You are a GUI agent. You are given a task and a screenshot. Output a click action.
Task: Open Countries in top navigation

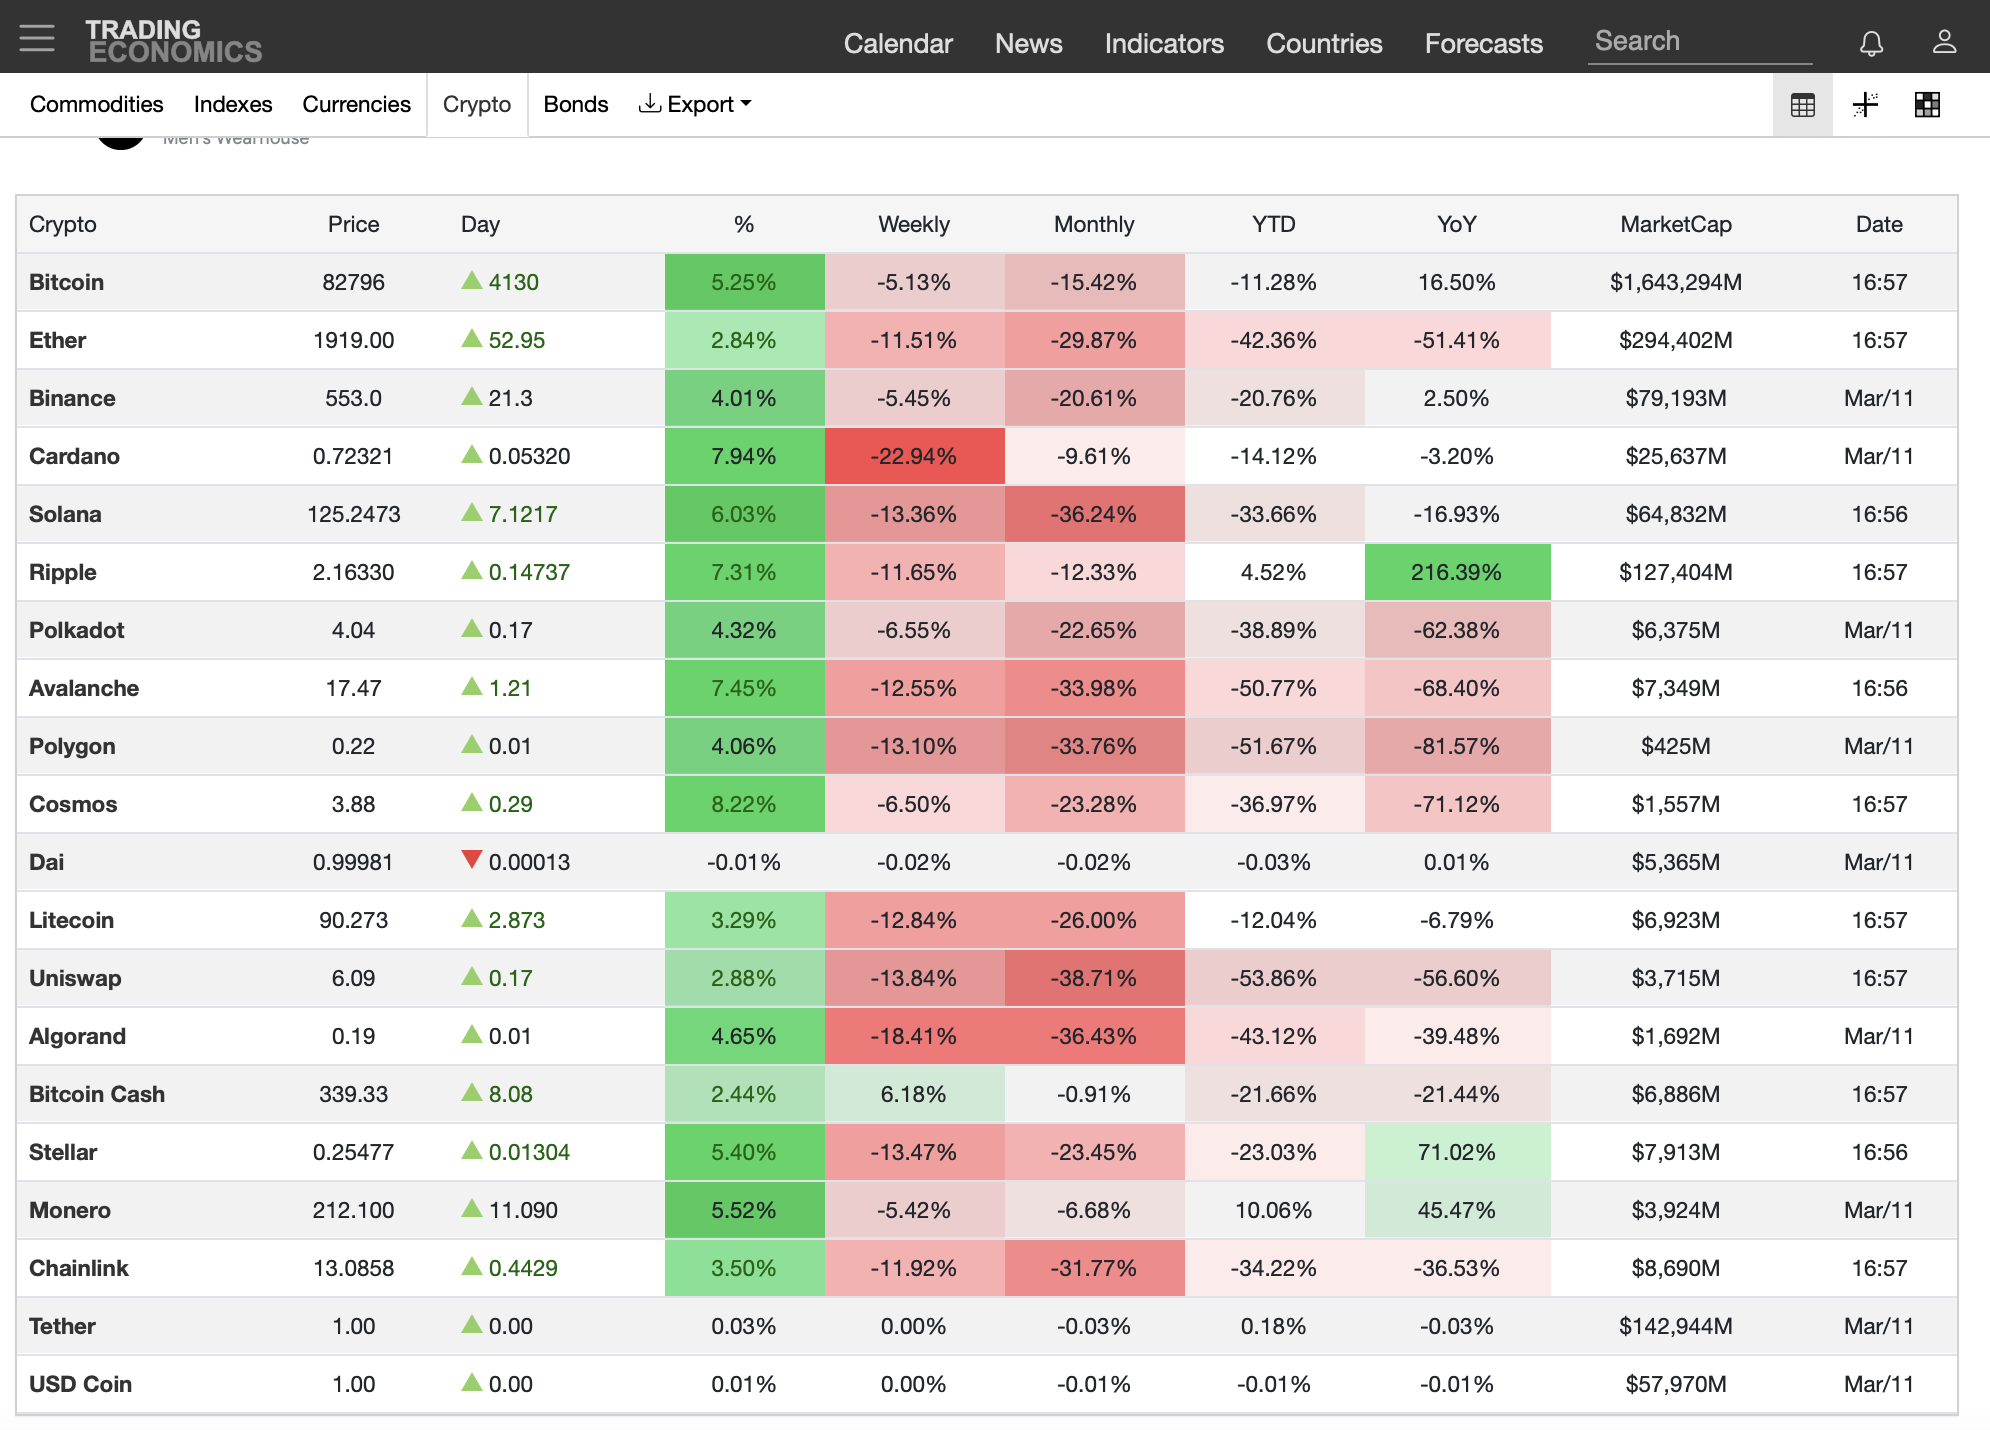pyautogui.click(x=1324, y=43)
